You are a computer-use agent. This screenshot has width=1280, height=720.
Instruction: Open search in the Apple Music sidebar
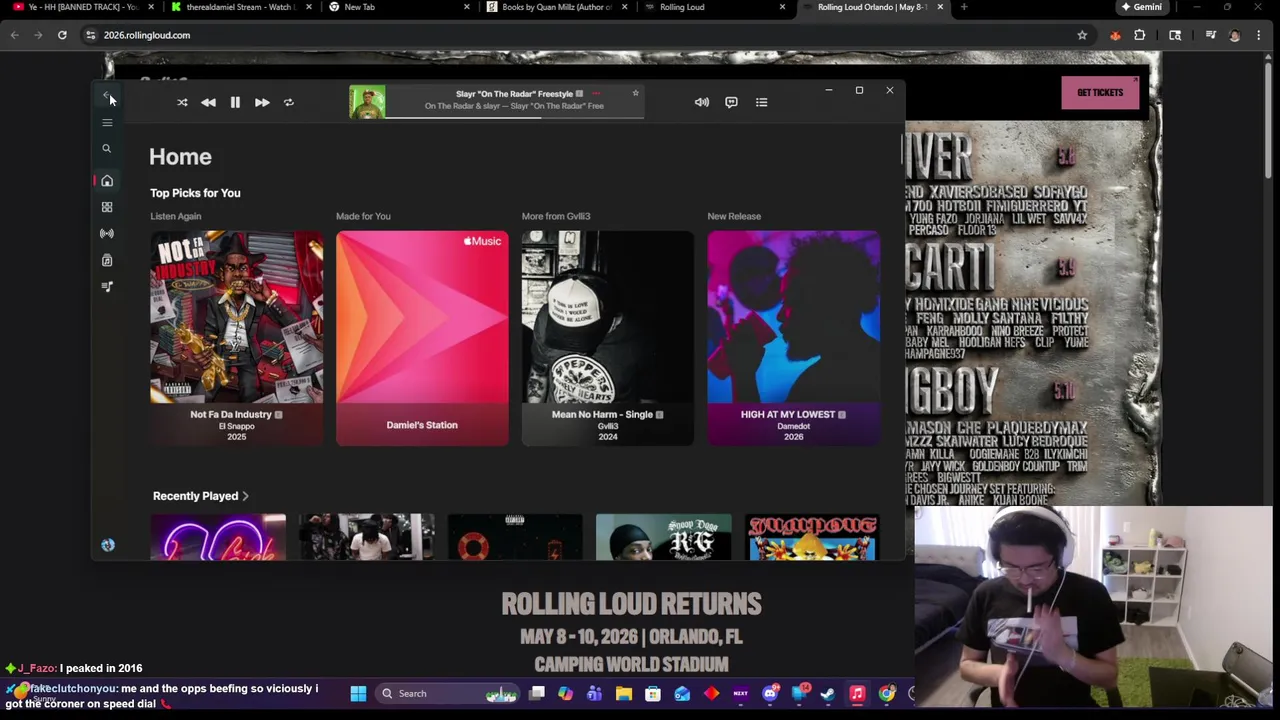[106, 148]
